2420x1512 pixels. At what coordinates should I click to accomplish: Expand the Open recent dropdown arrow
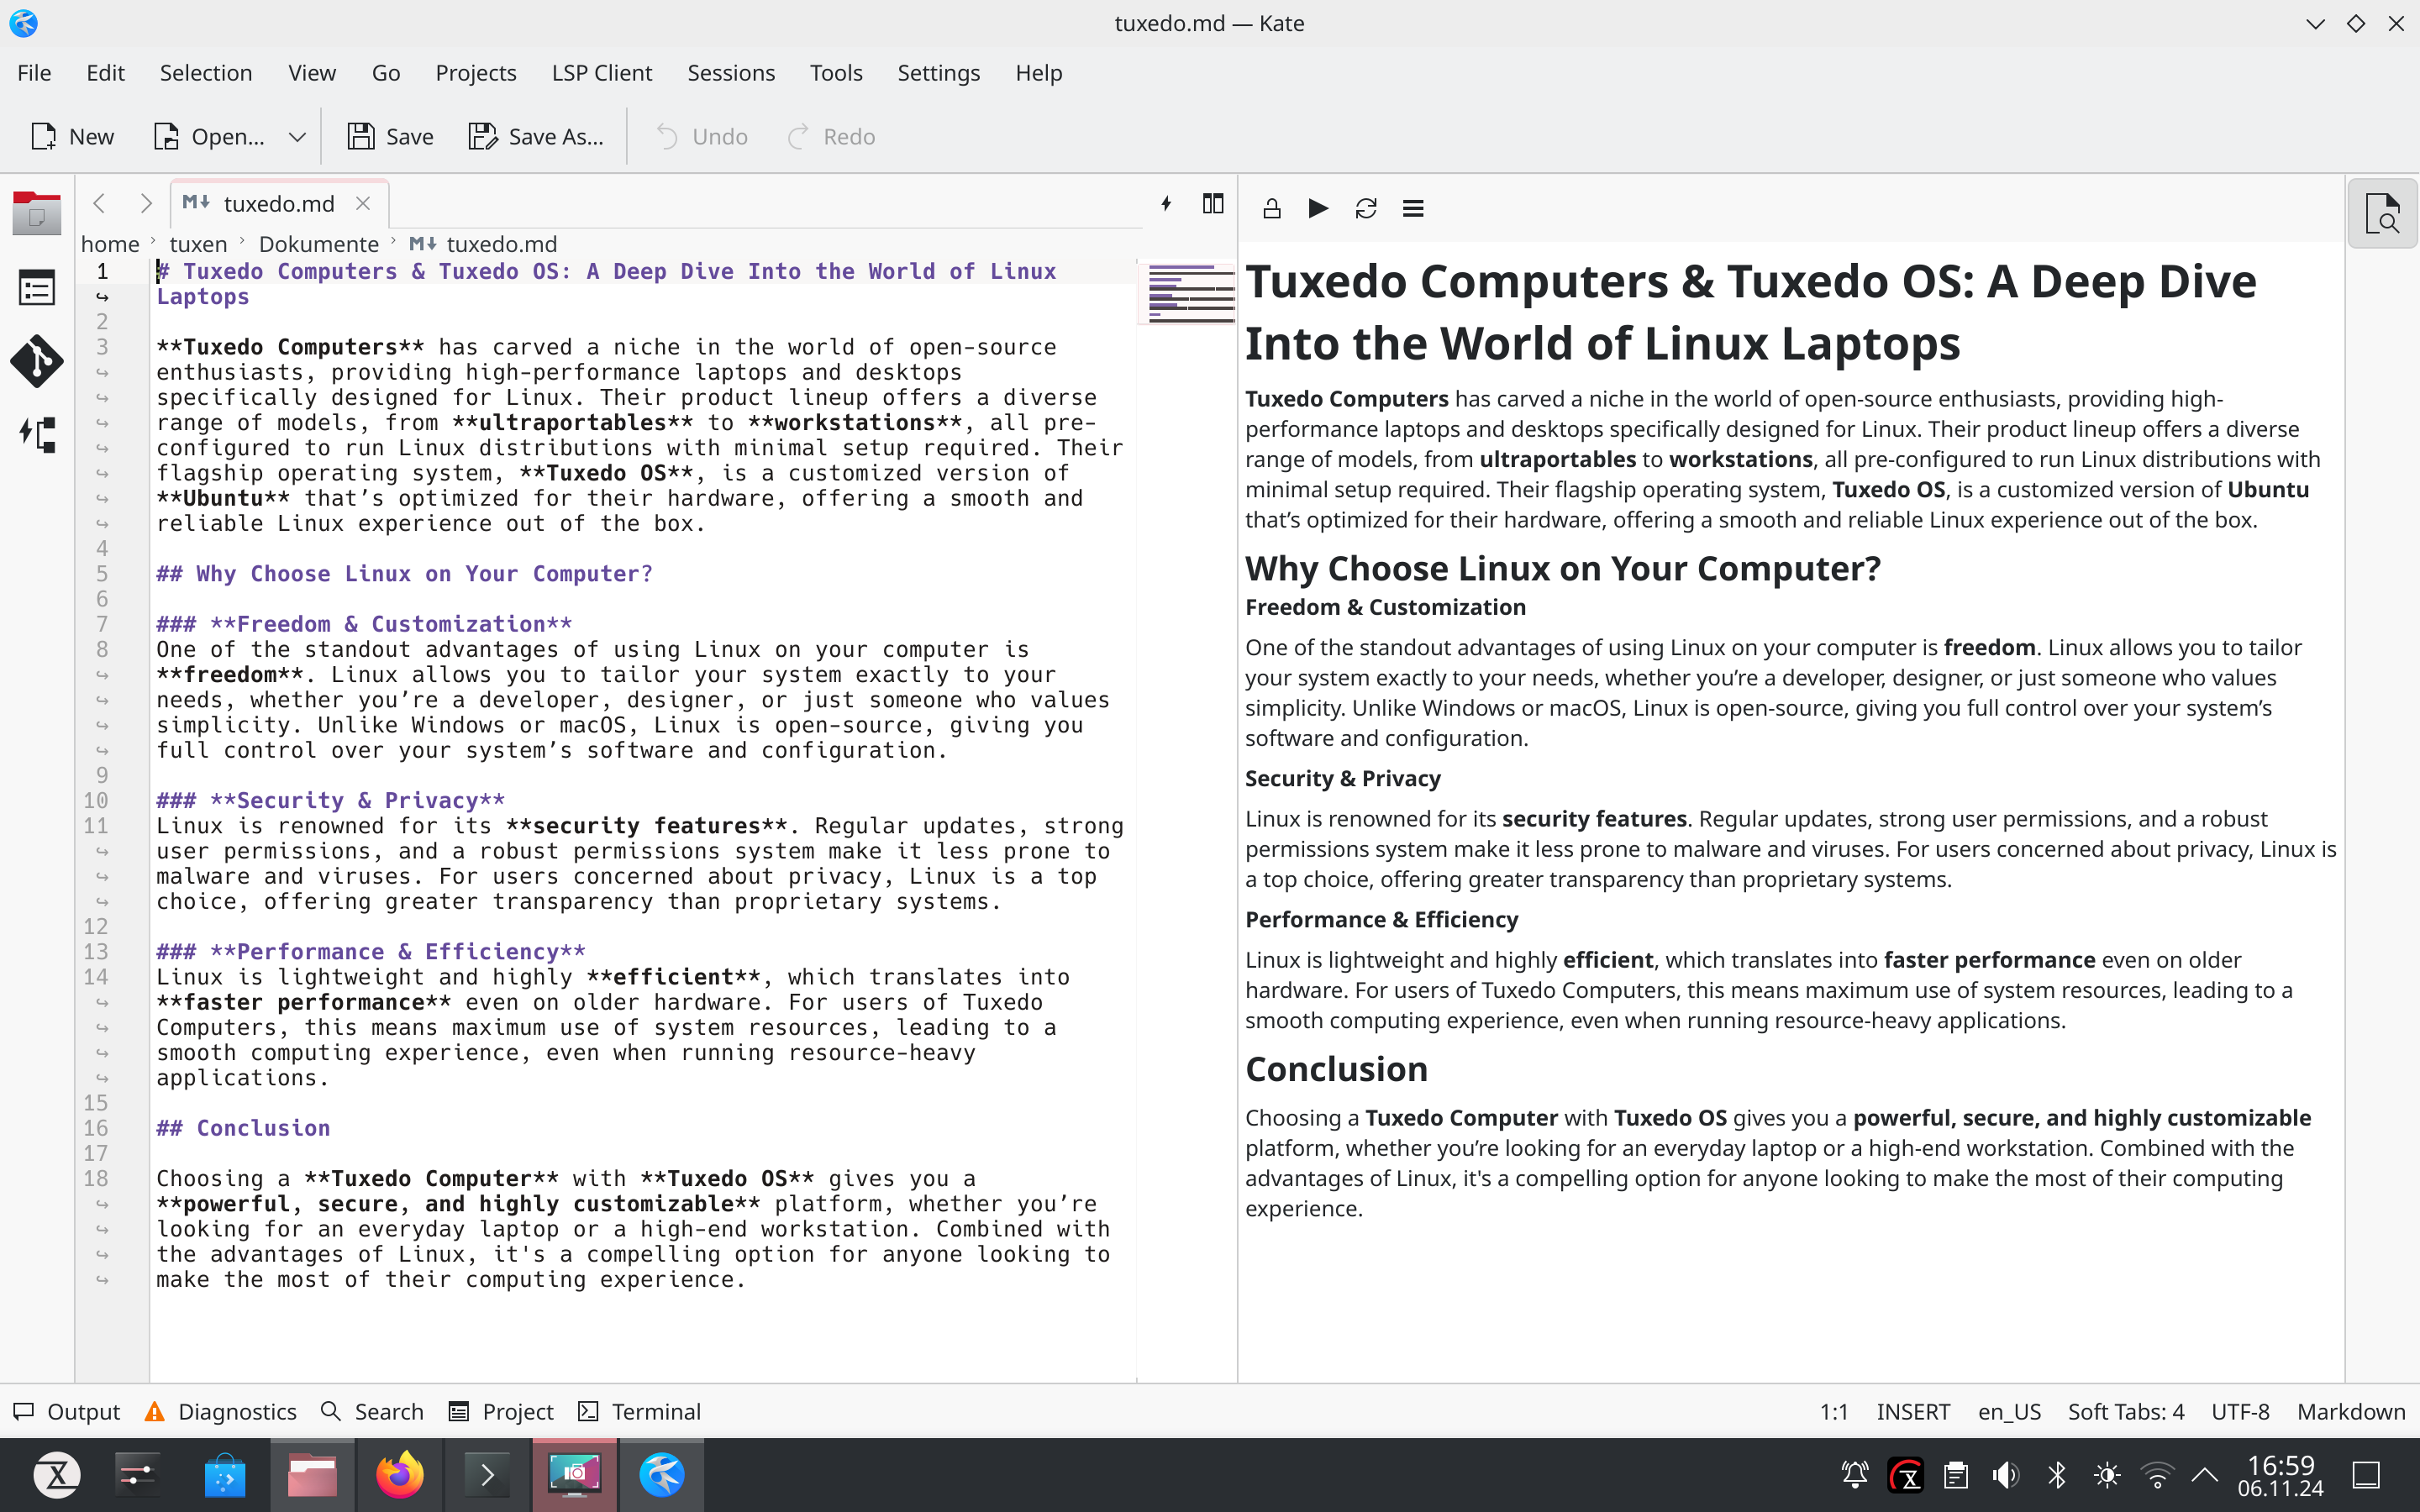tap(297, 136)
